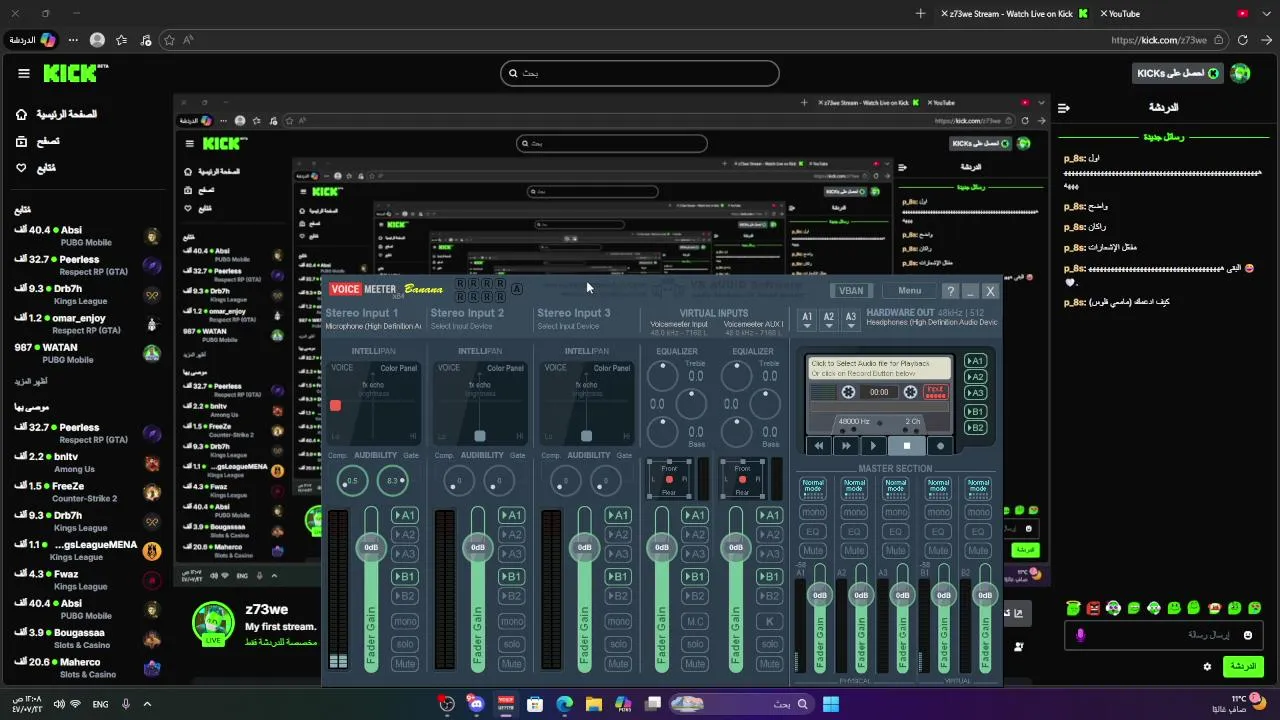Toggle A2 routing on Stereo Input 2

[511, 535]
